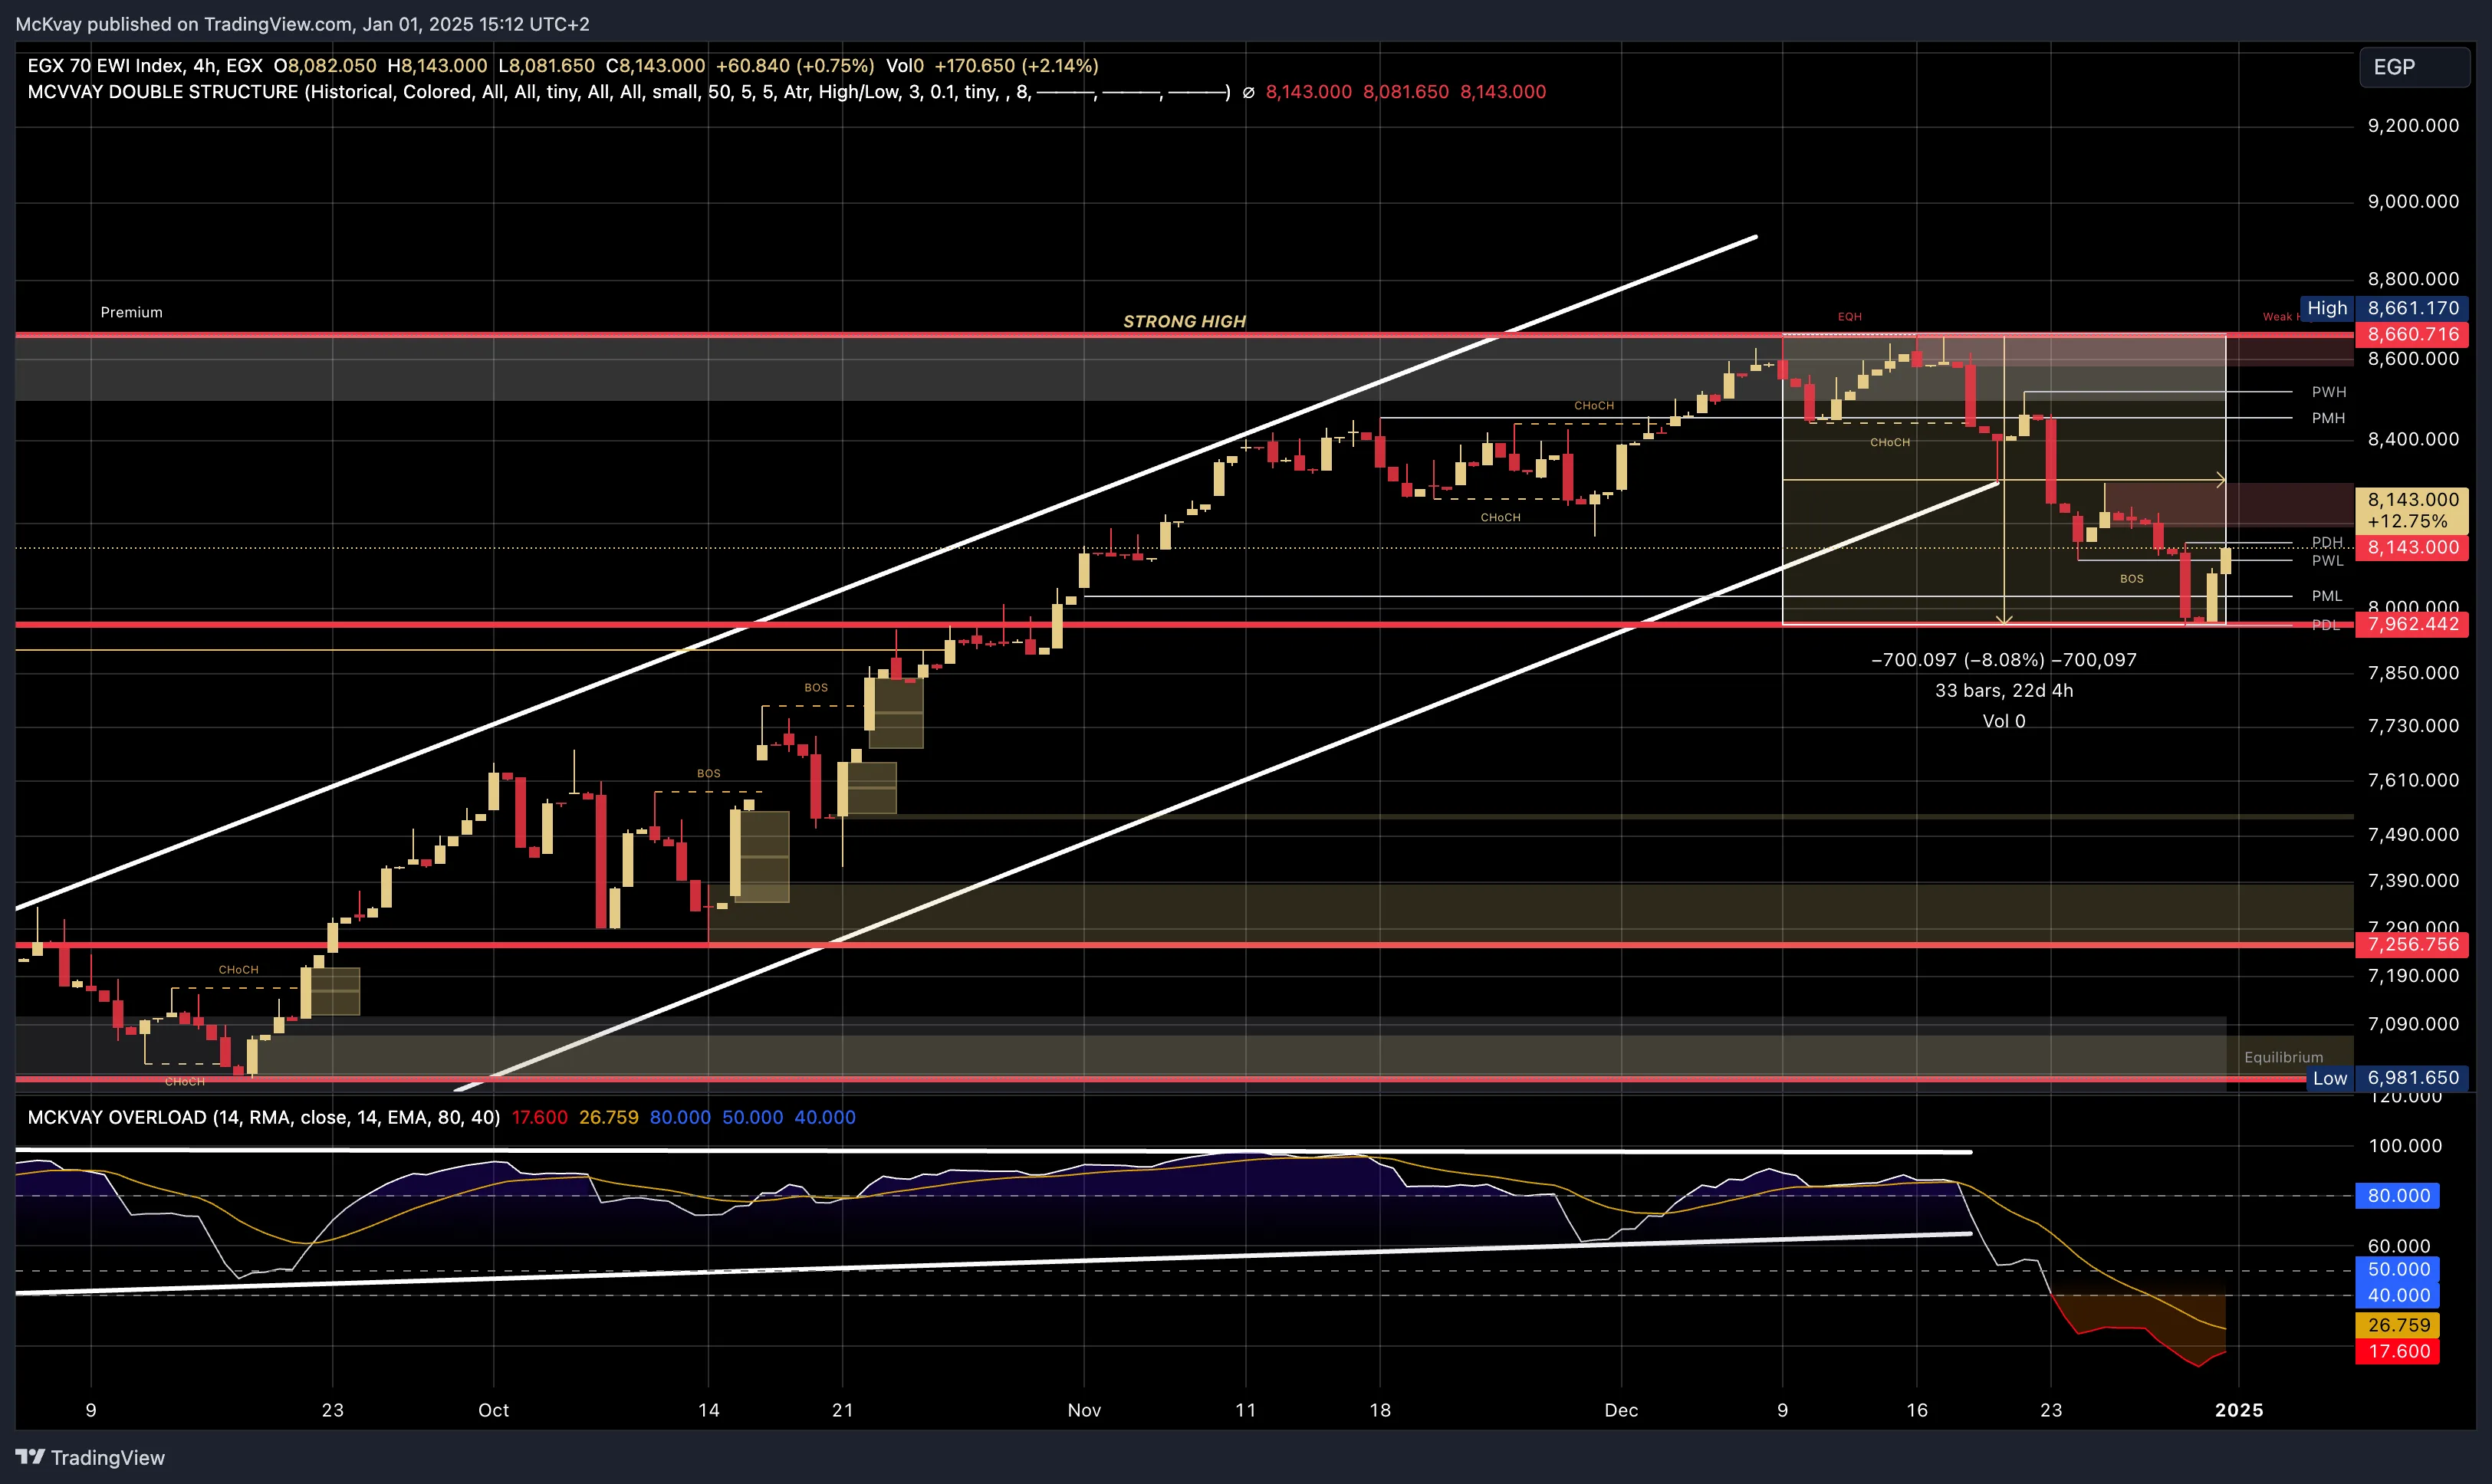Viewport: 2492px width, 1484px height.
Task: Click the PWH level label
Action: [2328, 392]
